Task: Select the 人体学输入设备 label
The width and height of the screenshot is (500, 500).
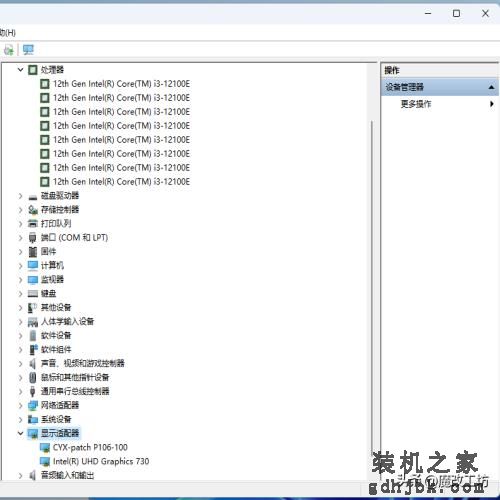Action: (67, 321)
